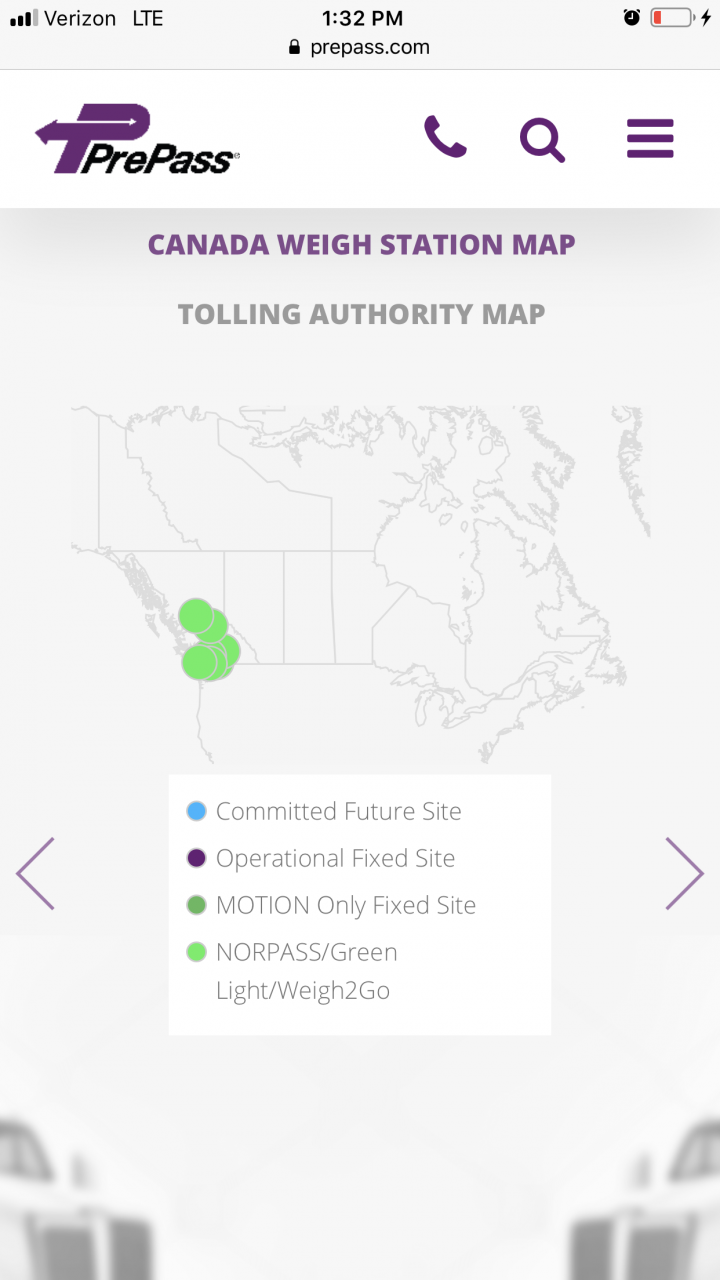Select Canada Weigh Station Map tab
Screen dimensions: 720x1280
tap(361, 244)
